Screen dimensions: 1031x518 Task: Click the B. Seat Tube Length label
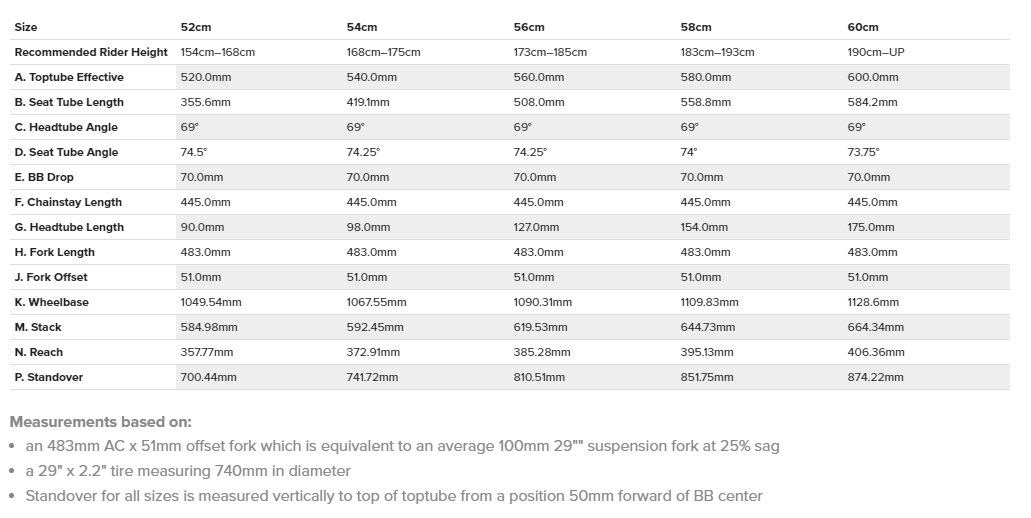coord(69,102)
